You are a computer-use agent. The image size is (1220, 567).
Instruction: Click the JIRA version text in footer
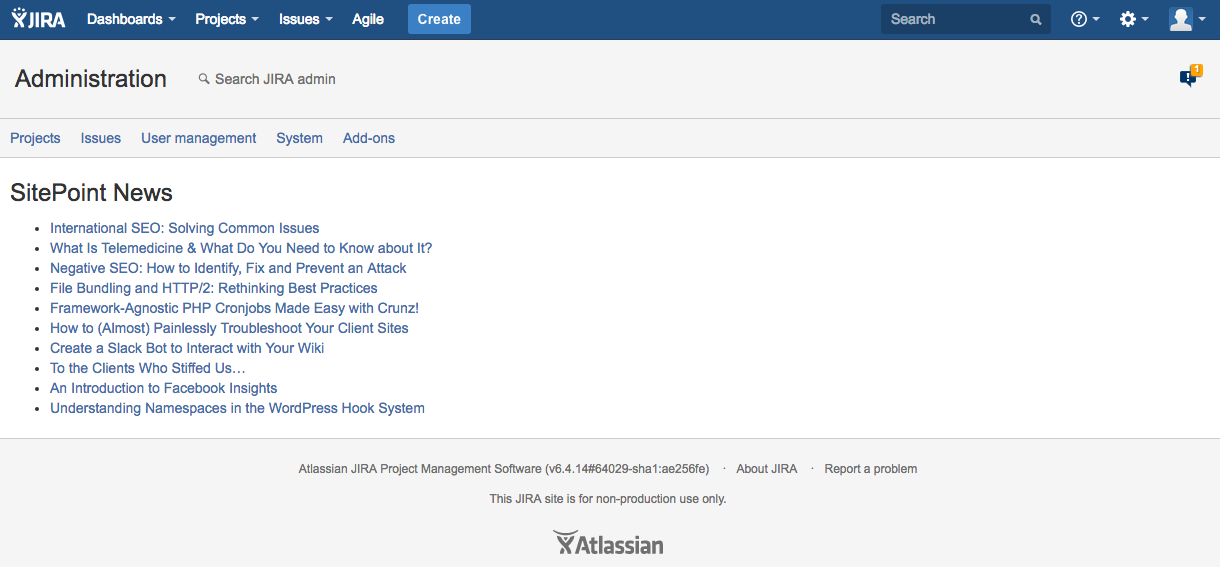[x=504, y=469]
